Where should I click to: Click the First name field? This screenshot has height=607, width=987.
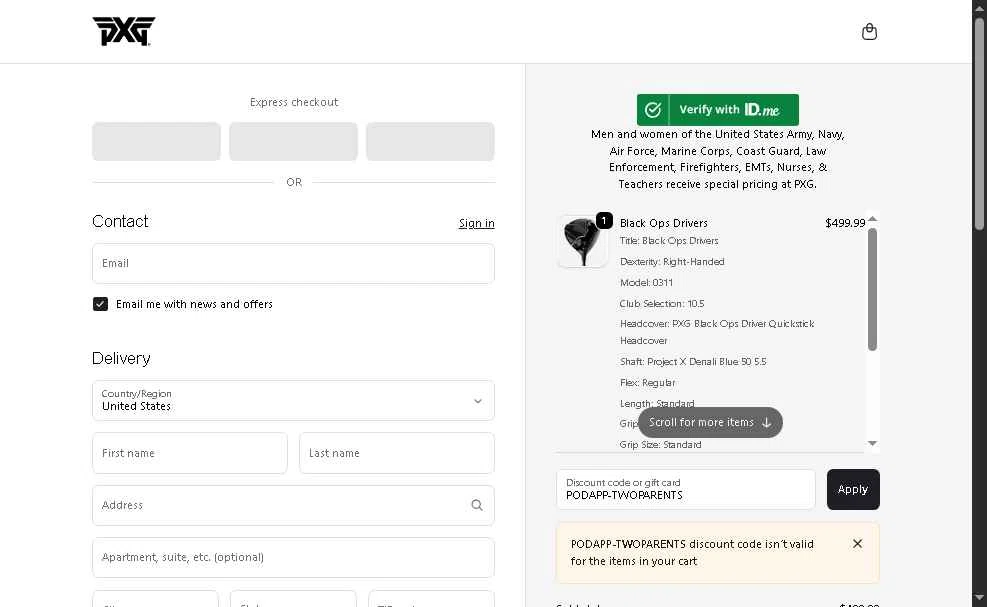tap(189, 453)
